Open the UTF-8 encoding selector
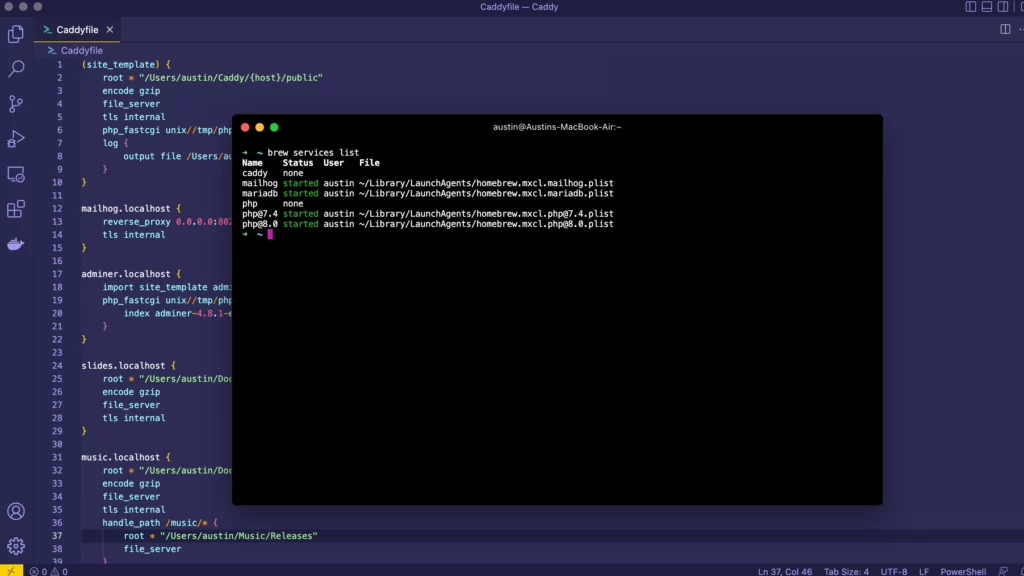1024x576 pixels. point(895,571)
